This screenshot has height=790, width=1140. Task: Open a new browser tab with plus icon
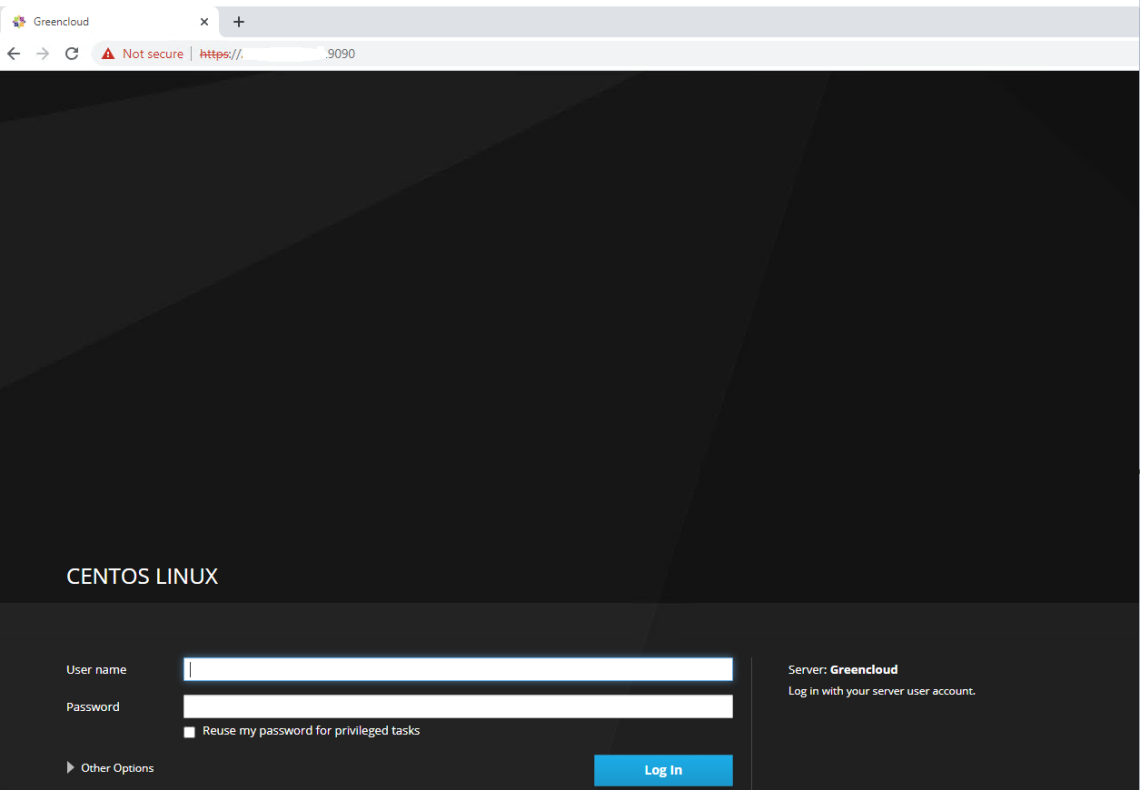pos(238,22)
